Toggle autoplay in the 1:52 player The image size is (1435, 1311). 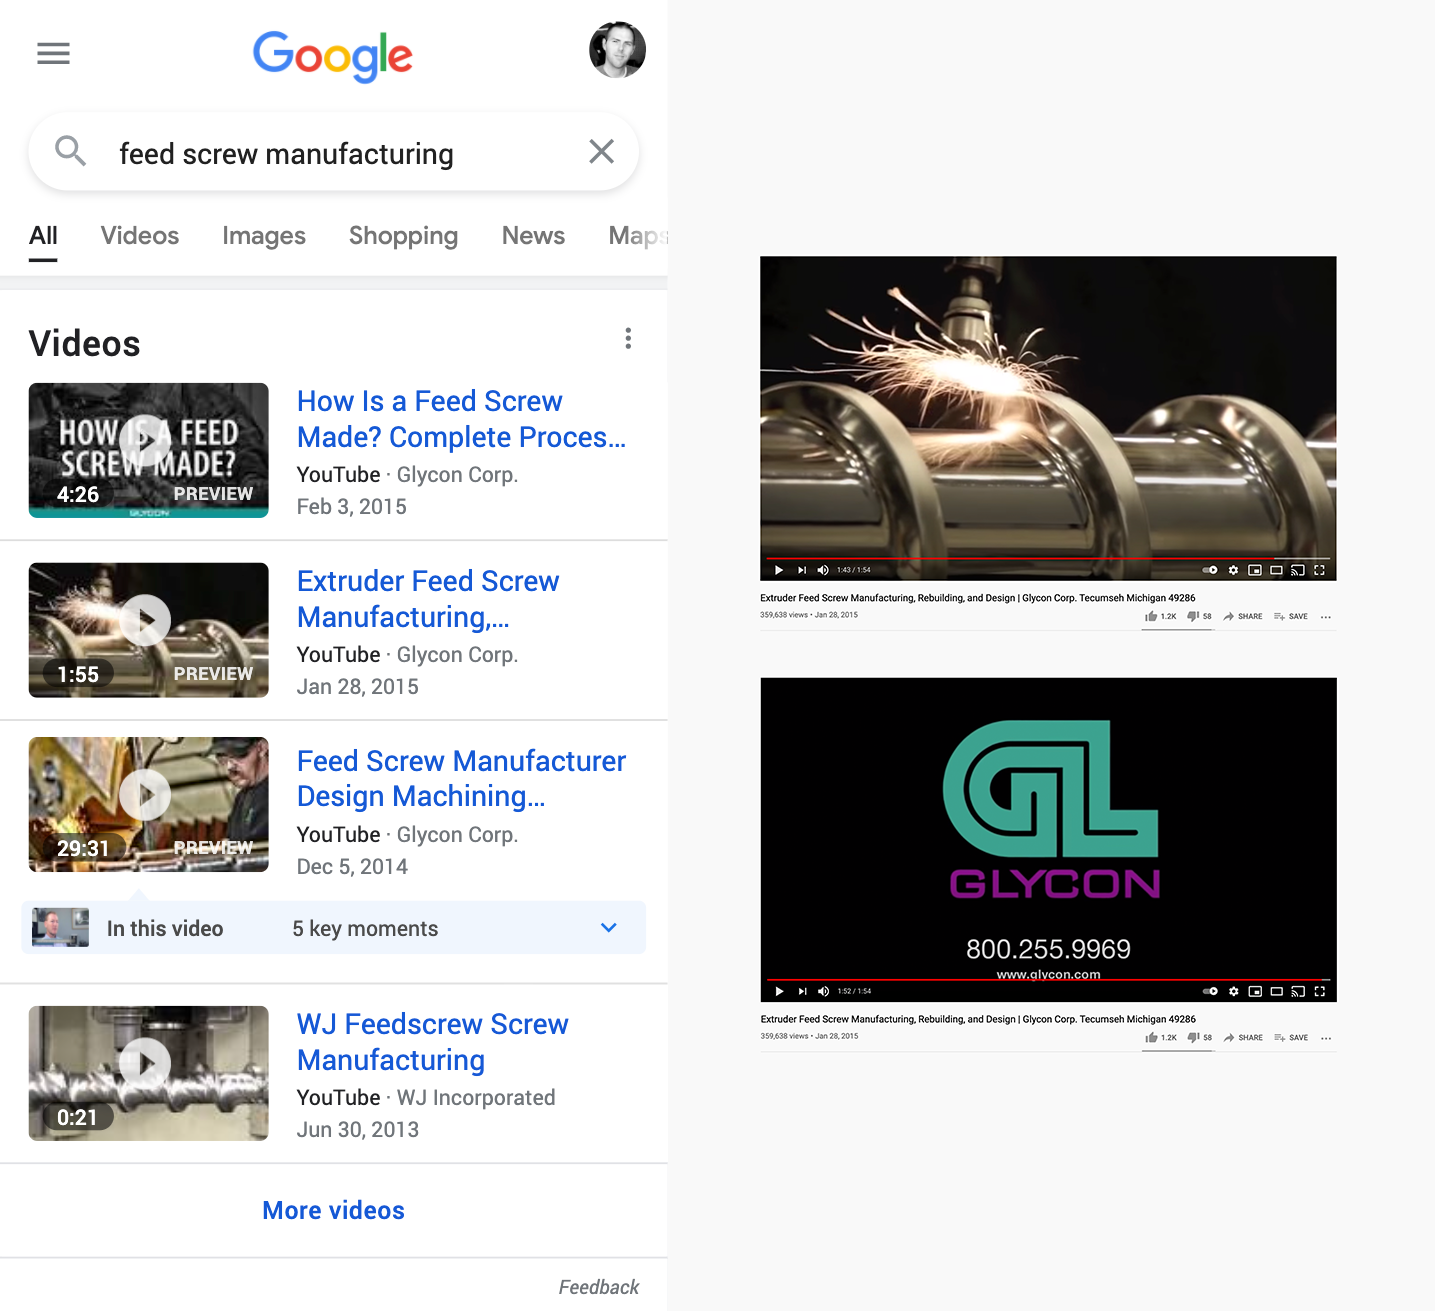click(x=1210, y=991)
